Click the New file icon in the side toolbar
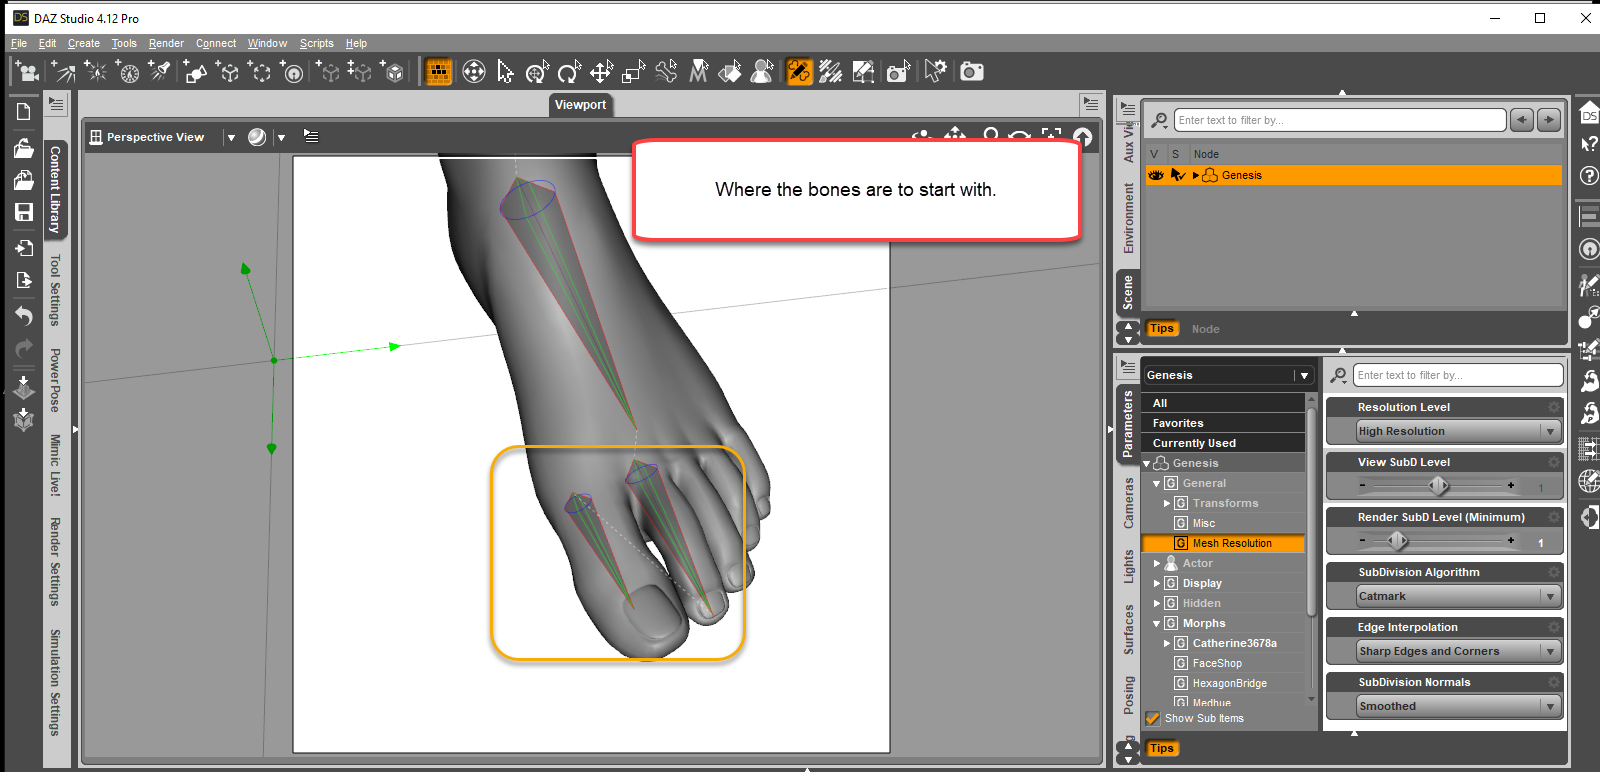The height and width of the screenshot is (772, 1600). (x=24, y=112)
